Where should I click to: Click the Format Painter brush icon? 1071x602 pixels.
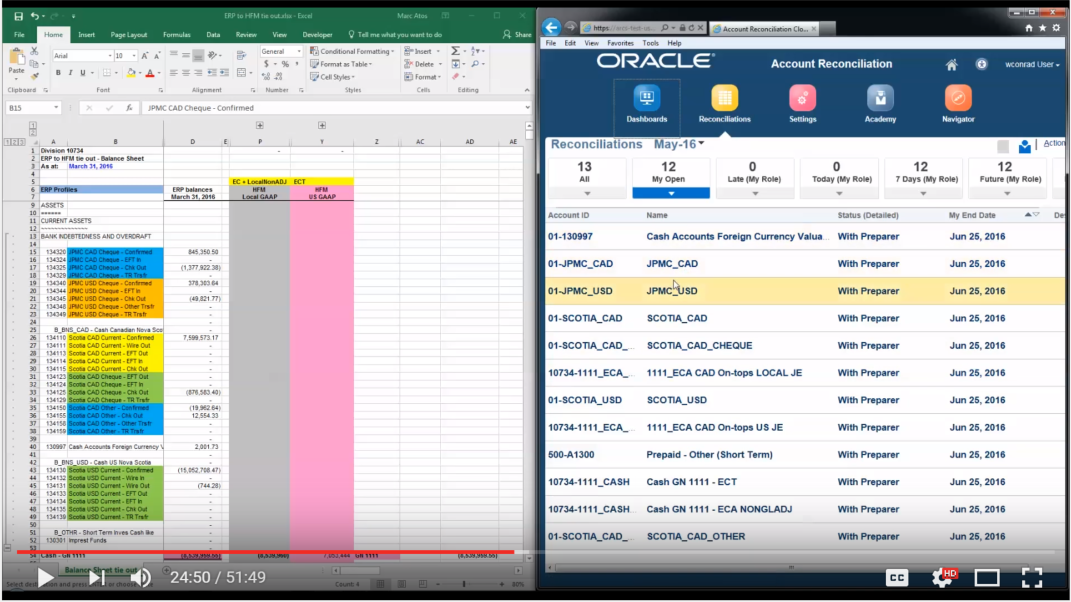click(34, 77)
